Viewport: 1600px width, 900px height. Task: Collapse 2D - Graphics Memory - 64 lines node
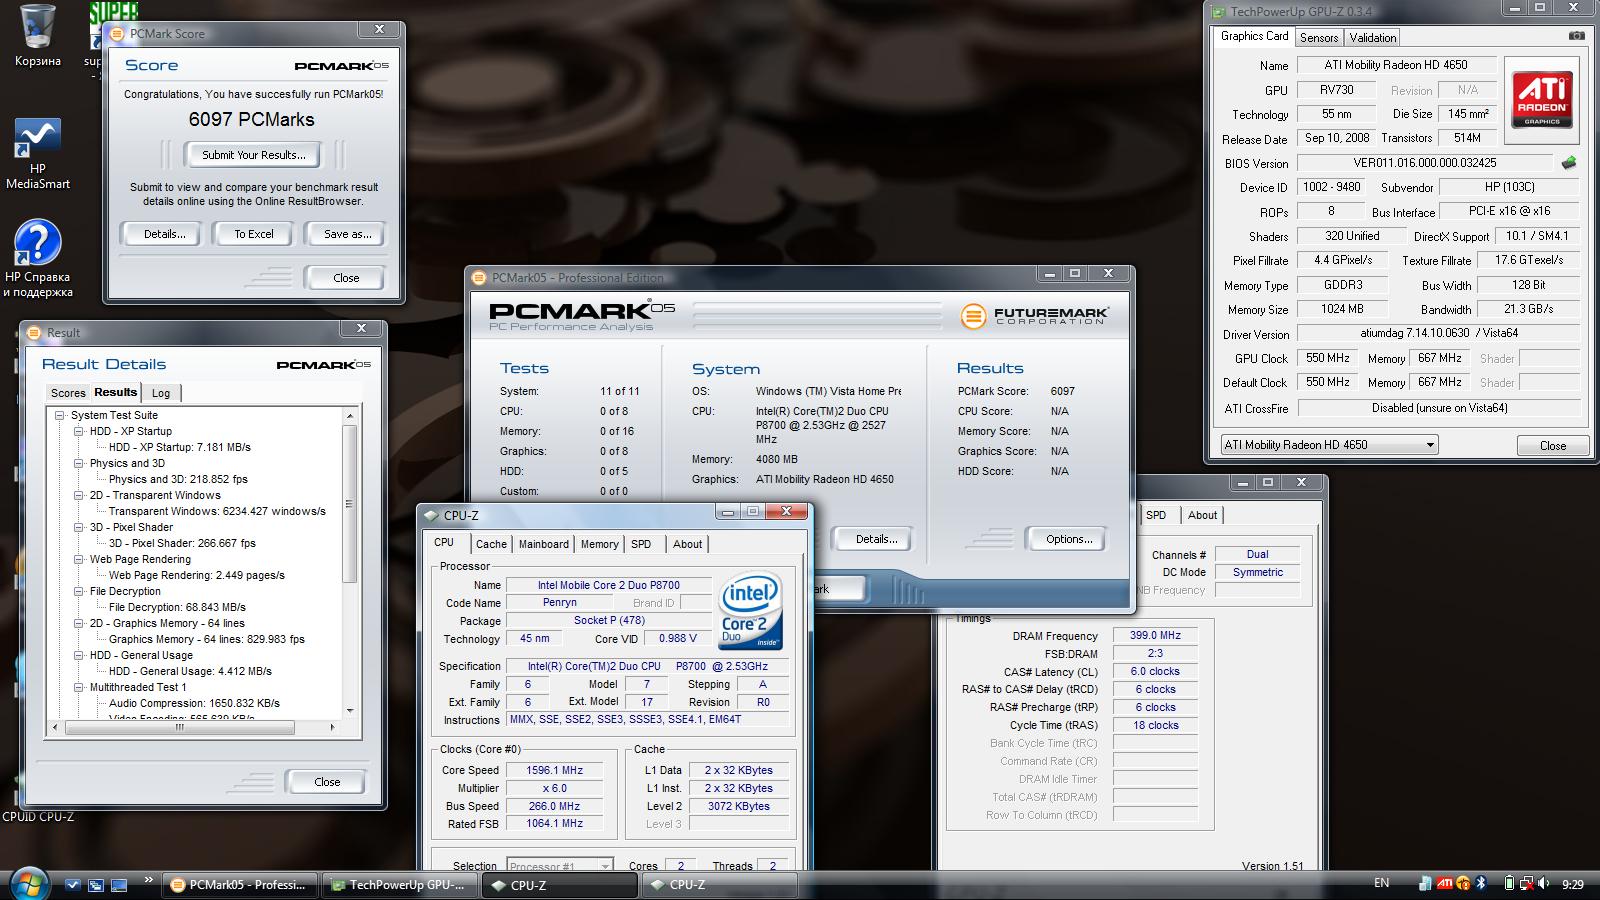[79, 623]
